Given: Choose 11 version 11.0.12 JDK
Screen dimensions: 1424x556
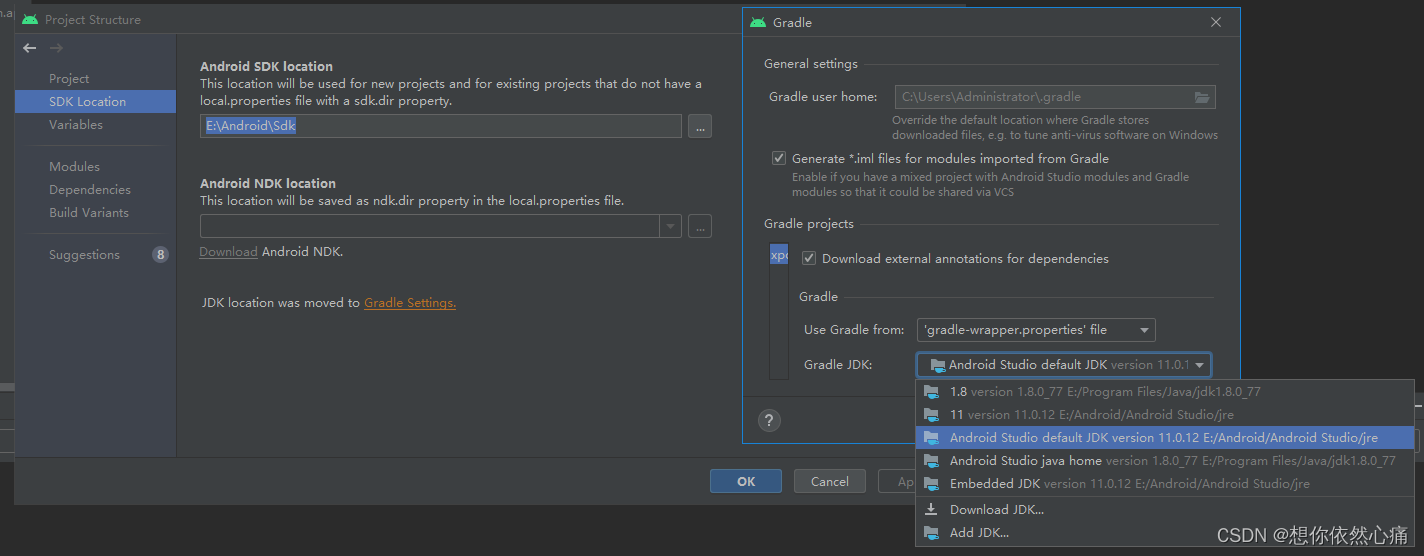Looking at the screenshot, I should pos(1165,415).
